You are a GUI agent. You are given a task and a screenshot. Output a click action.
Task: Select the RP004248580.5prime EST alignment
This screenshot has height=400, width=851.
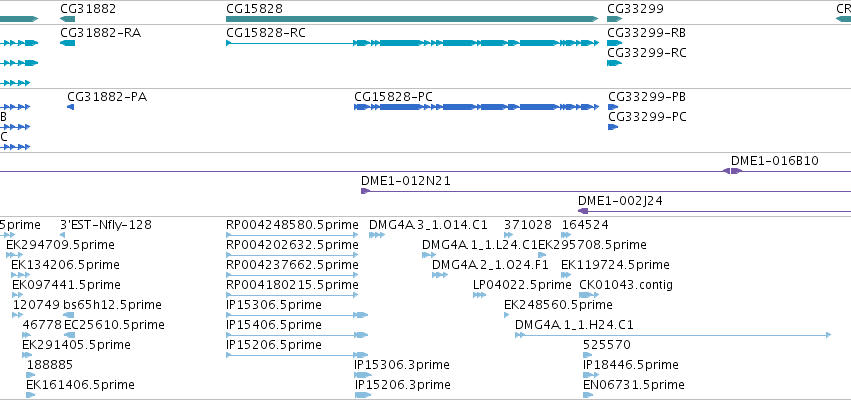[292, 235]
